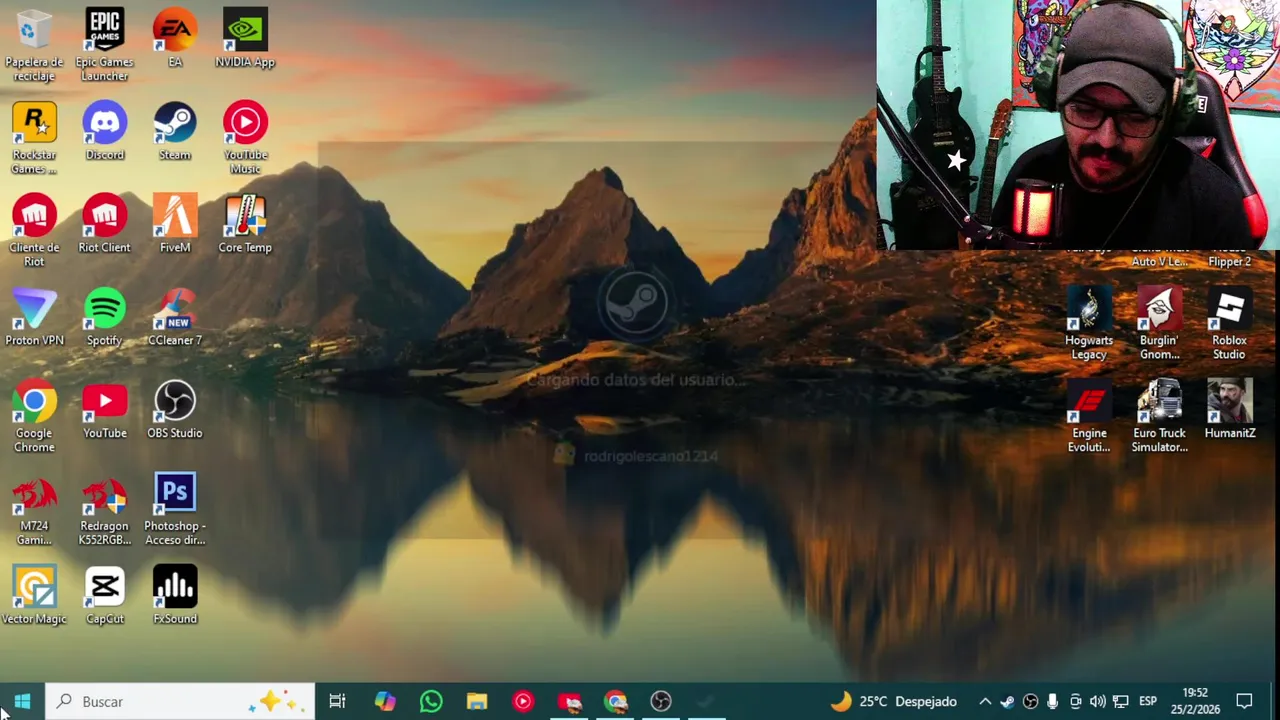Screen dimensions: 1280x720
Task: Select the CCleaner 7 desktop icon
Action: [175, 317]
